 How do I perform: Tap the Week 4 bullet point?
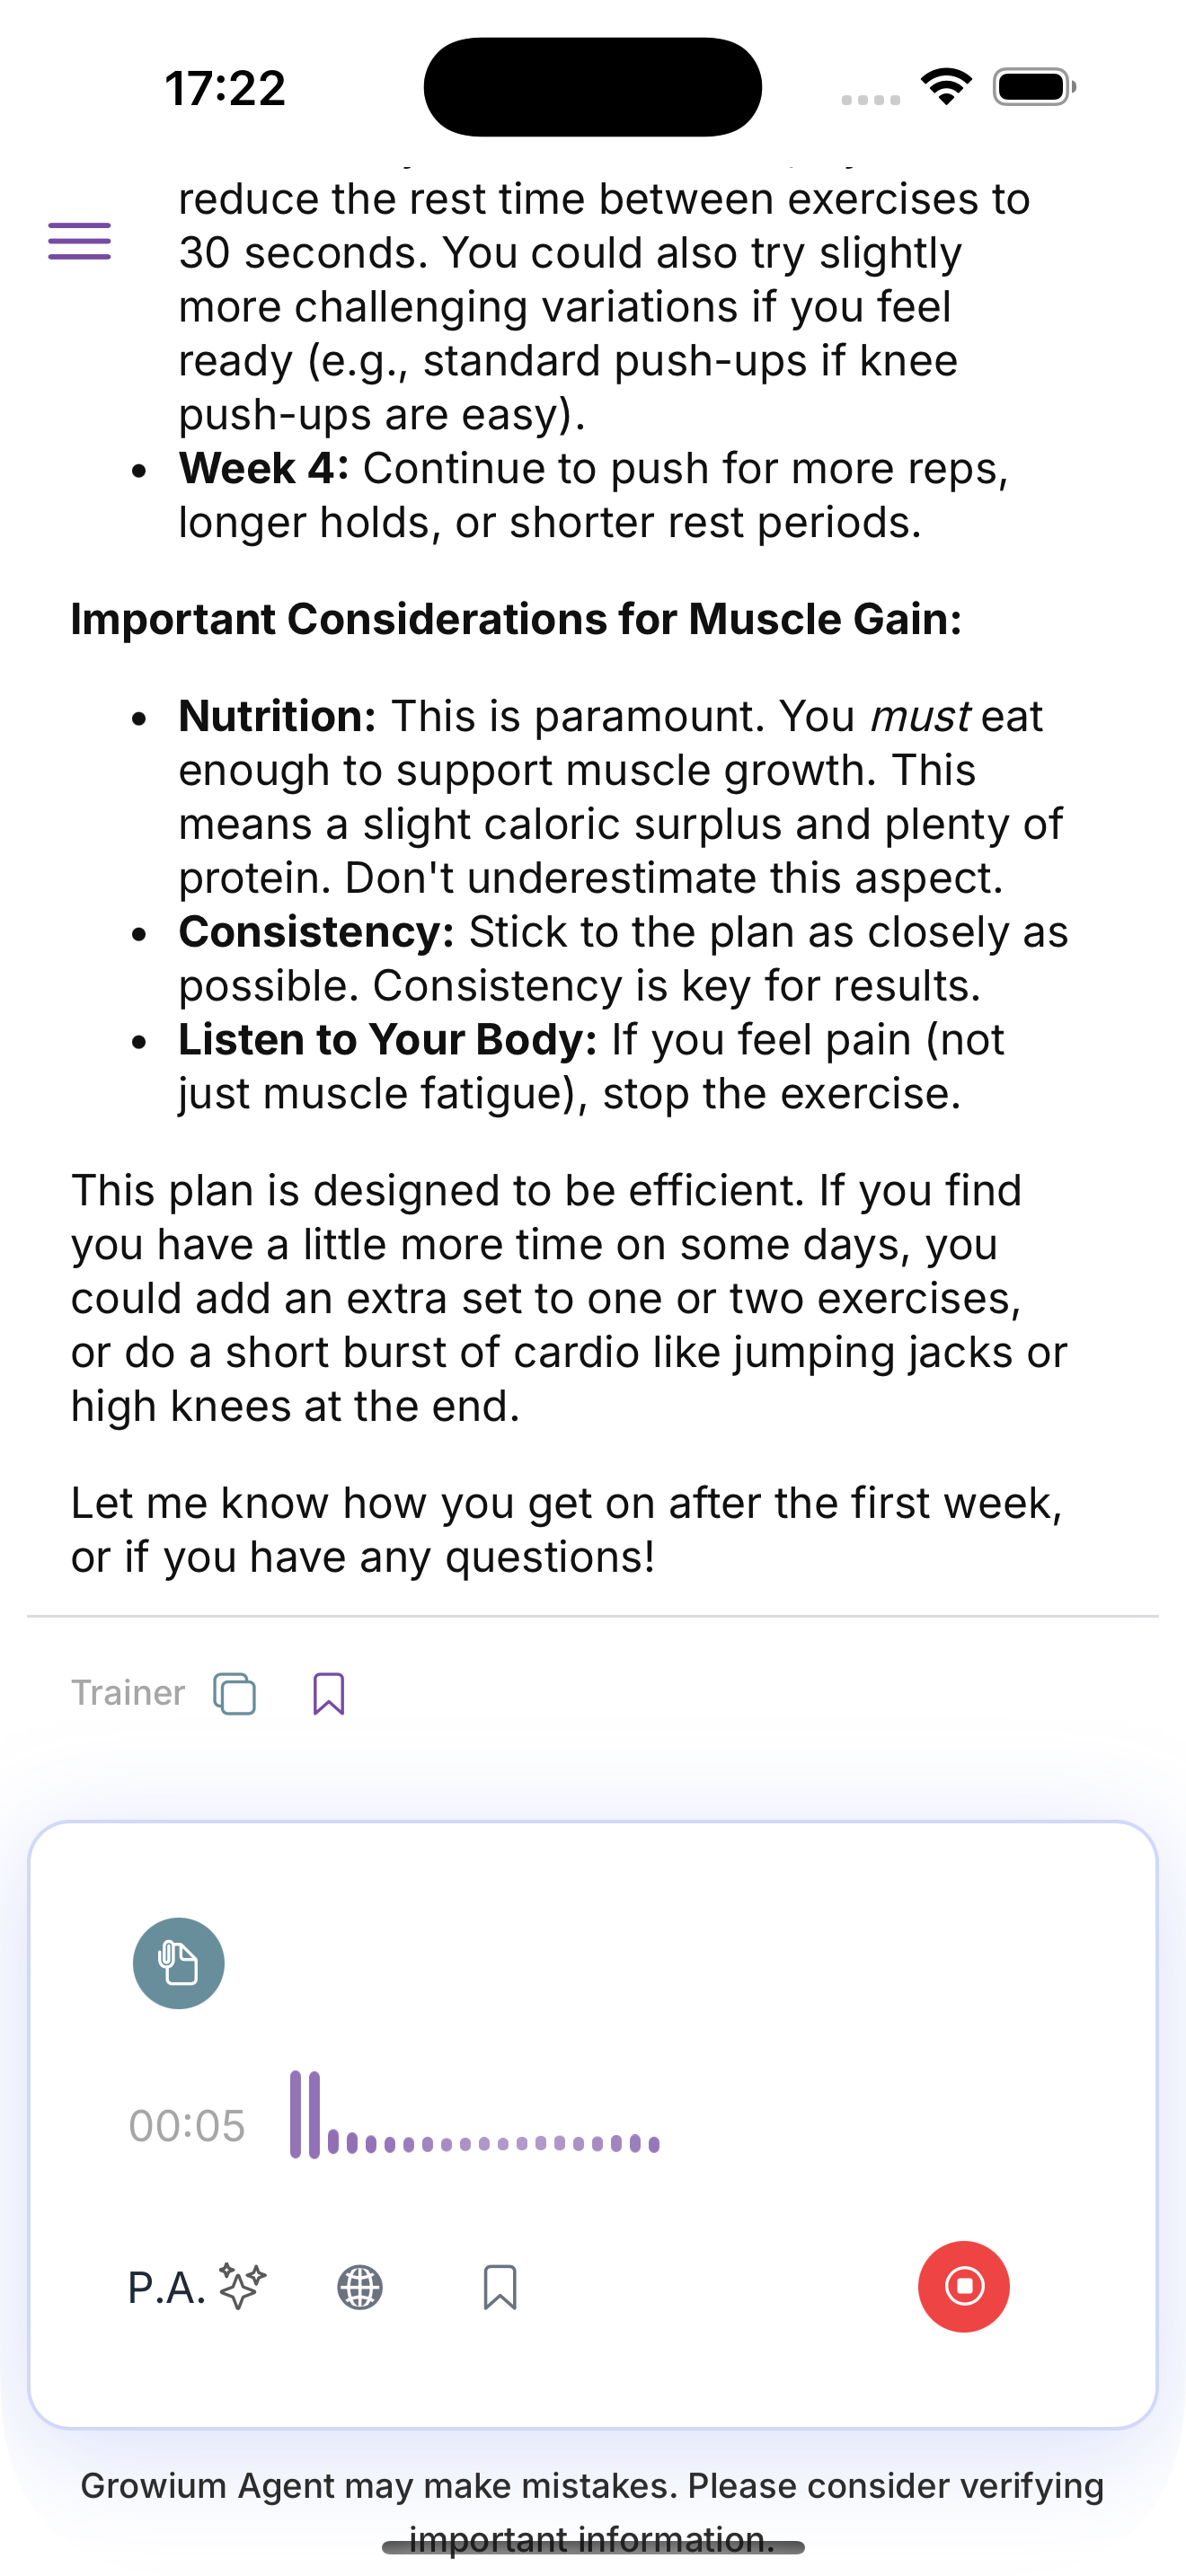click(264, 468)
